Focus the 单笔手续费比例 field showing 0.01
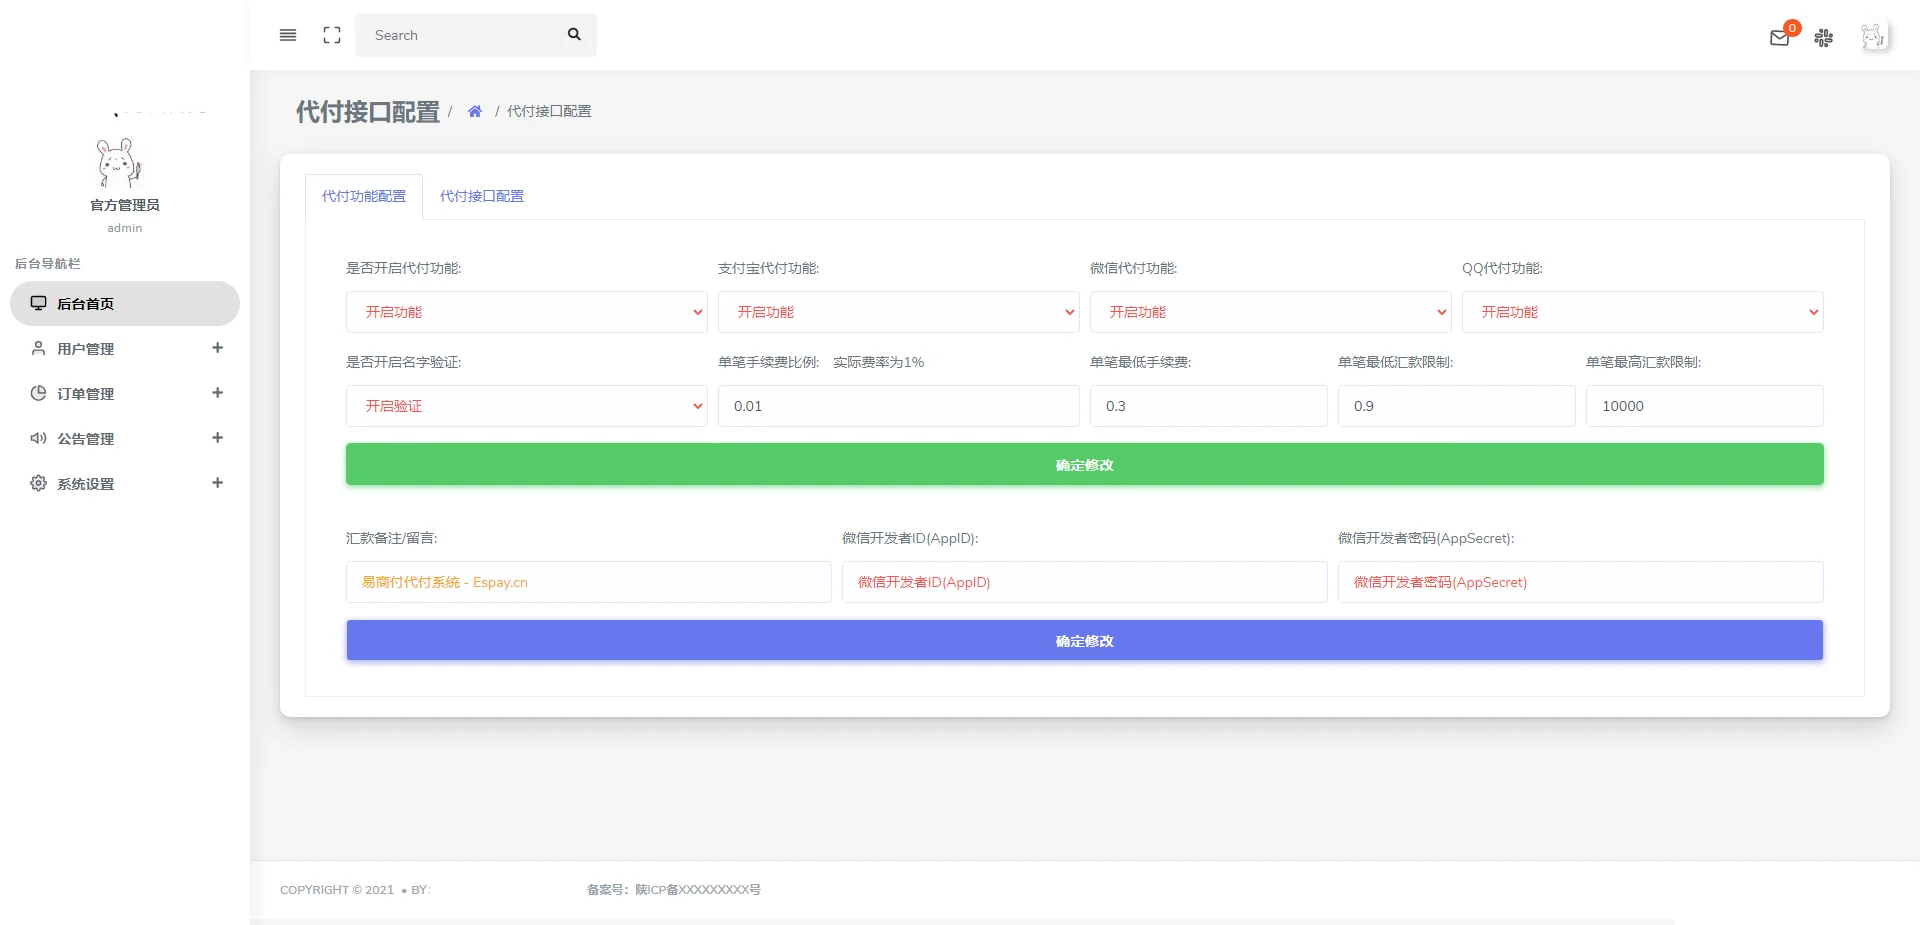This screenshot has width=1920, height=925. [899, 406]
